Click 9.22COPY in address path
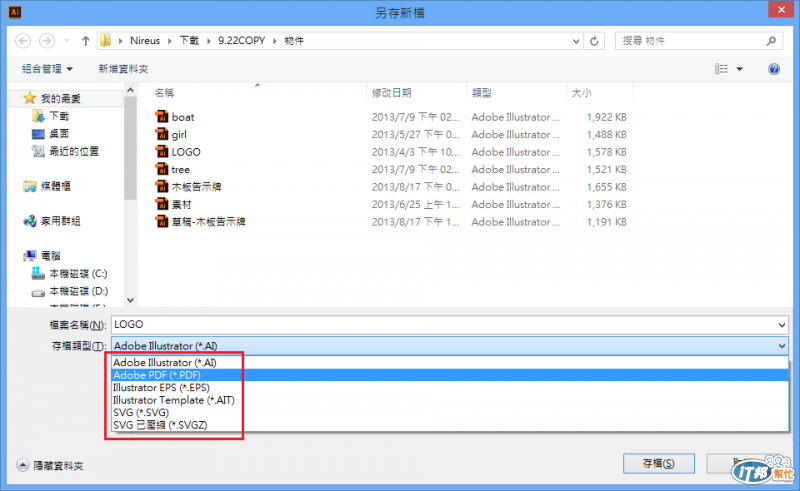The image size is (800, 491). tap(241, 41)
